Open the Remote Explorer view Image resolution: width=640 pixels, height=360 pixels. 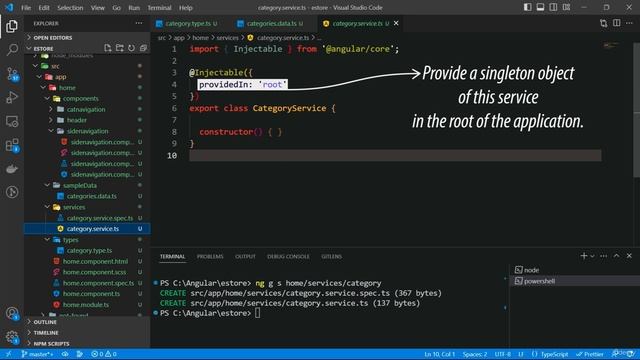12,121
